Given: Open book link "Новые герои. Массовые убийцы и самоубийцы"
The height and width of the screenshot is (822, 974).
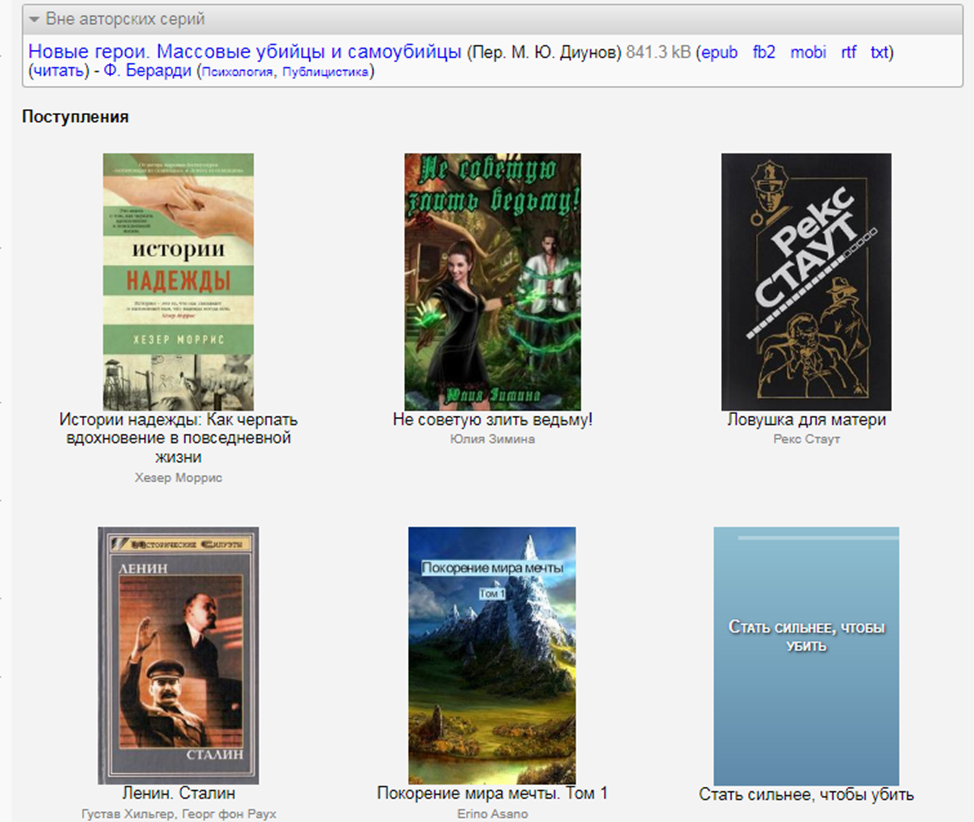Looking at the screenshot, I should [x=245, y=52].
